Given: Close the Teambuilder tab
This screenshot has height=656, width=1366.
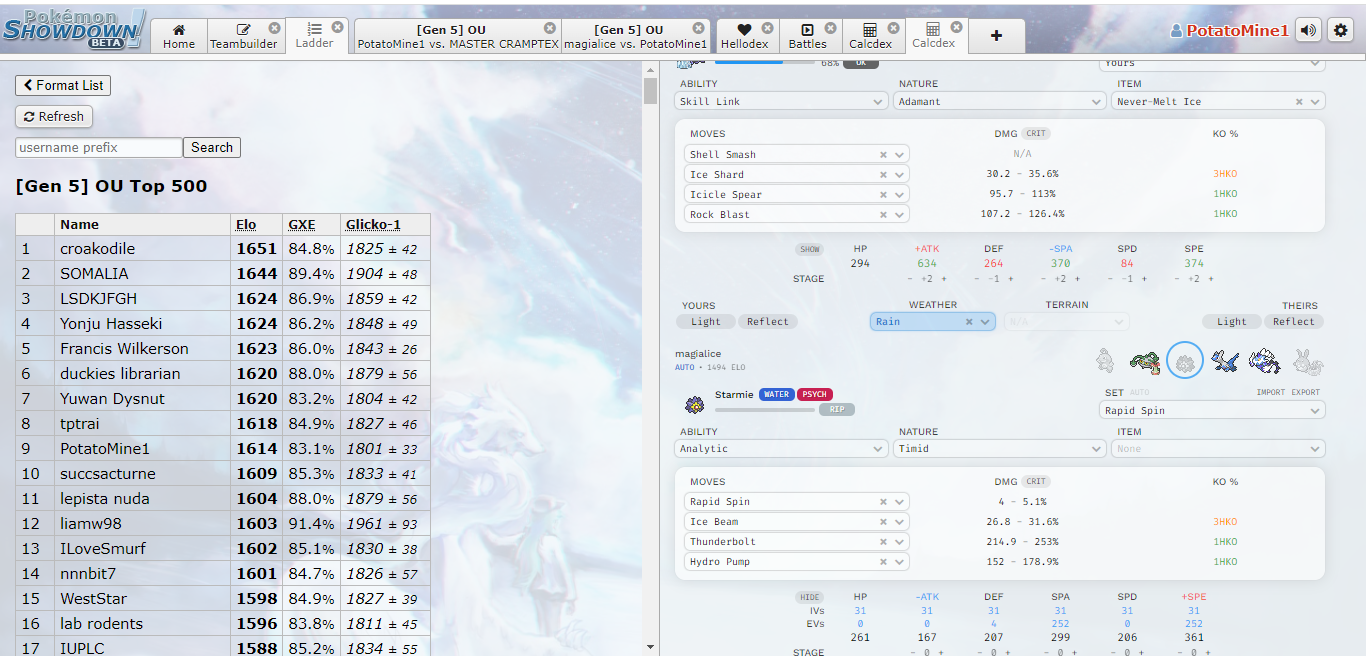Looking at the screenshot, I should (x=275, y=28).
